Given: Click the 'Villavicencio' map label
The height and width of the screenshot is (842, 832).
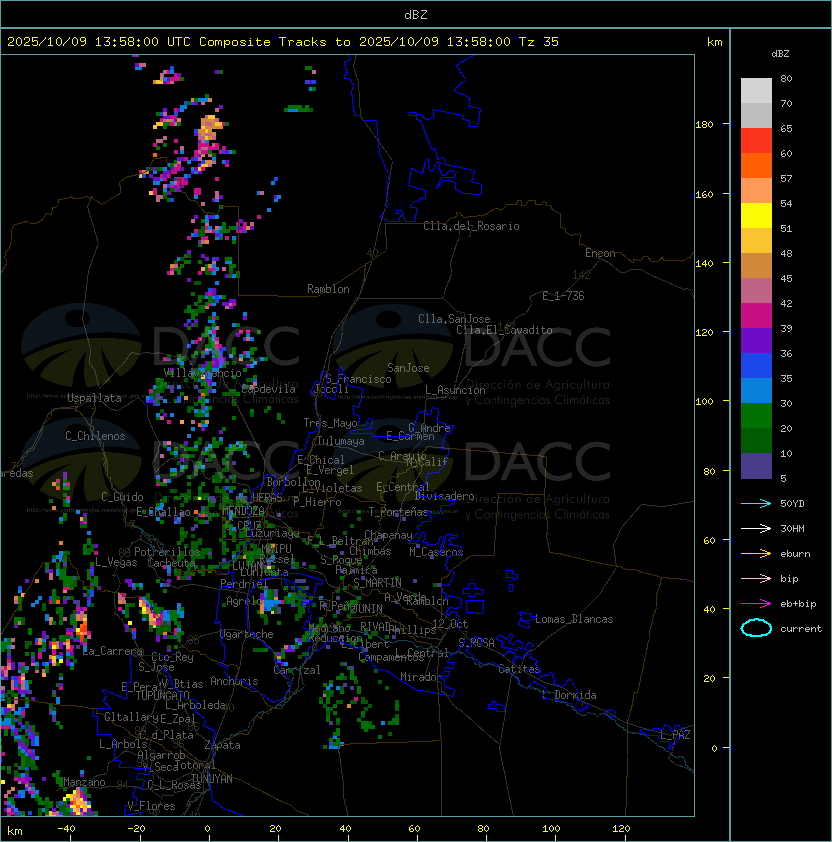Looking at the screenshot, I should click(x=202, y=373).
